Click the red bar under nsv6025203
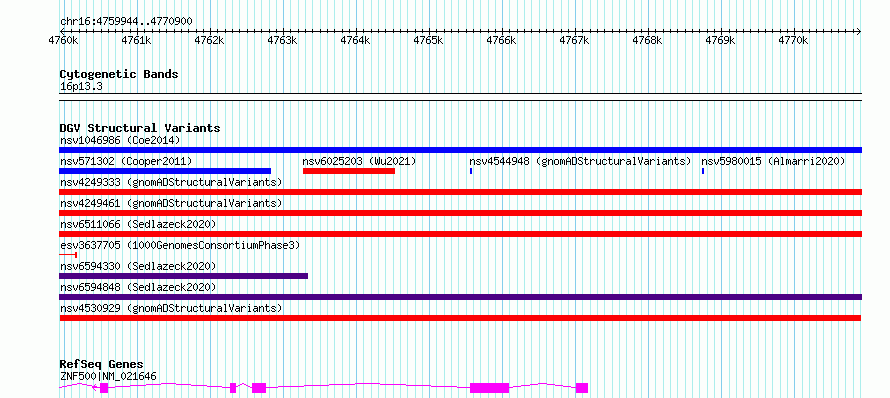Image resolution: width=890 pixels, height=398 pixels. 349,171
